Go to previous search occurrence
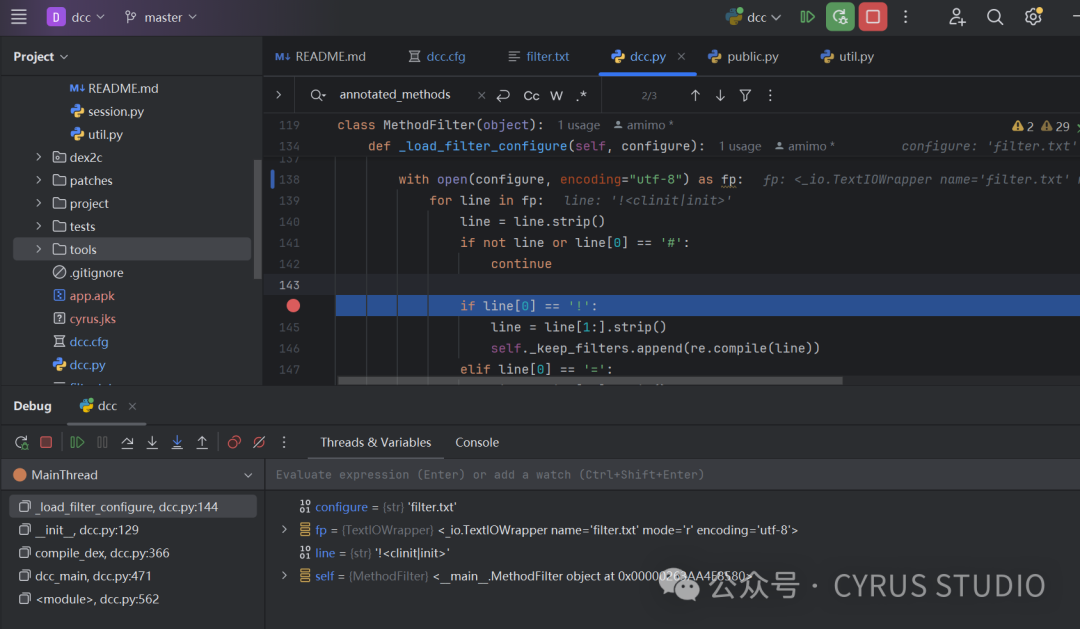 click(x=695, y=95)
